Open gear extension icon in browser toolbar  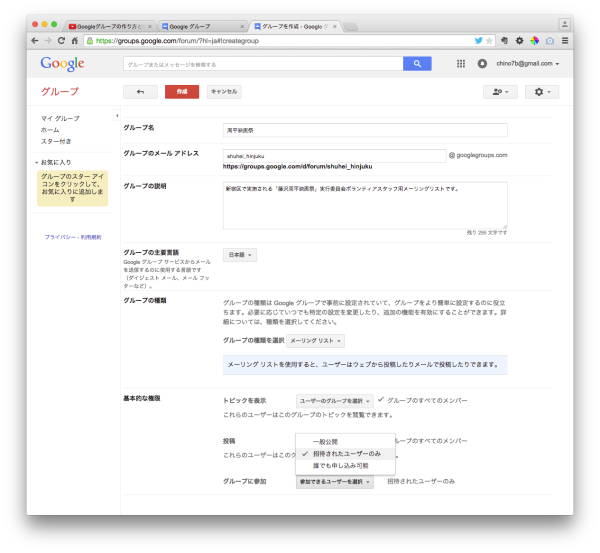(519, 41)
